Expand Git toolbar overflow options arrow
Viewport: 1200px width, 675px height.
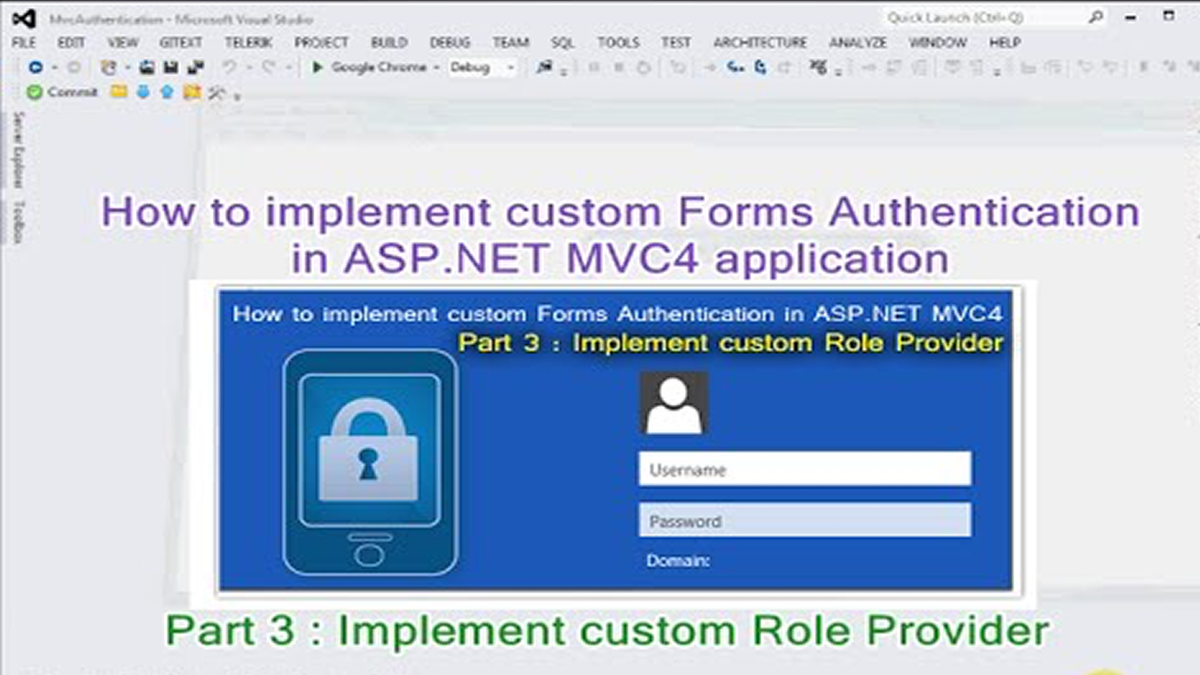tap(237, 97)
